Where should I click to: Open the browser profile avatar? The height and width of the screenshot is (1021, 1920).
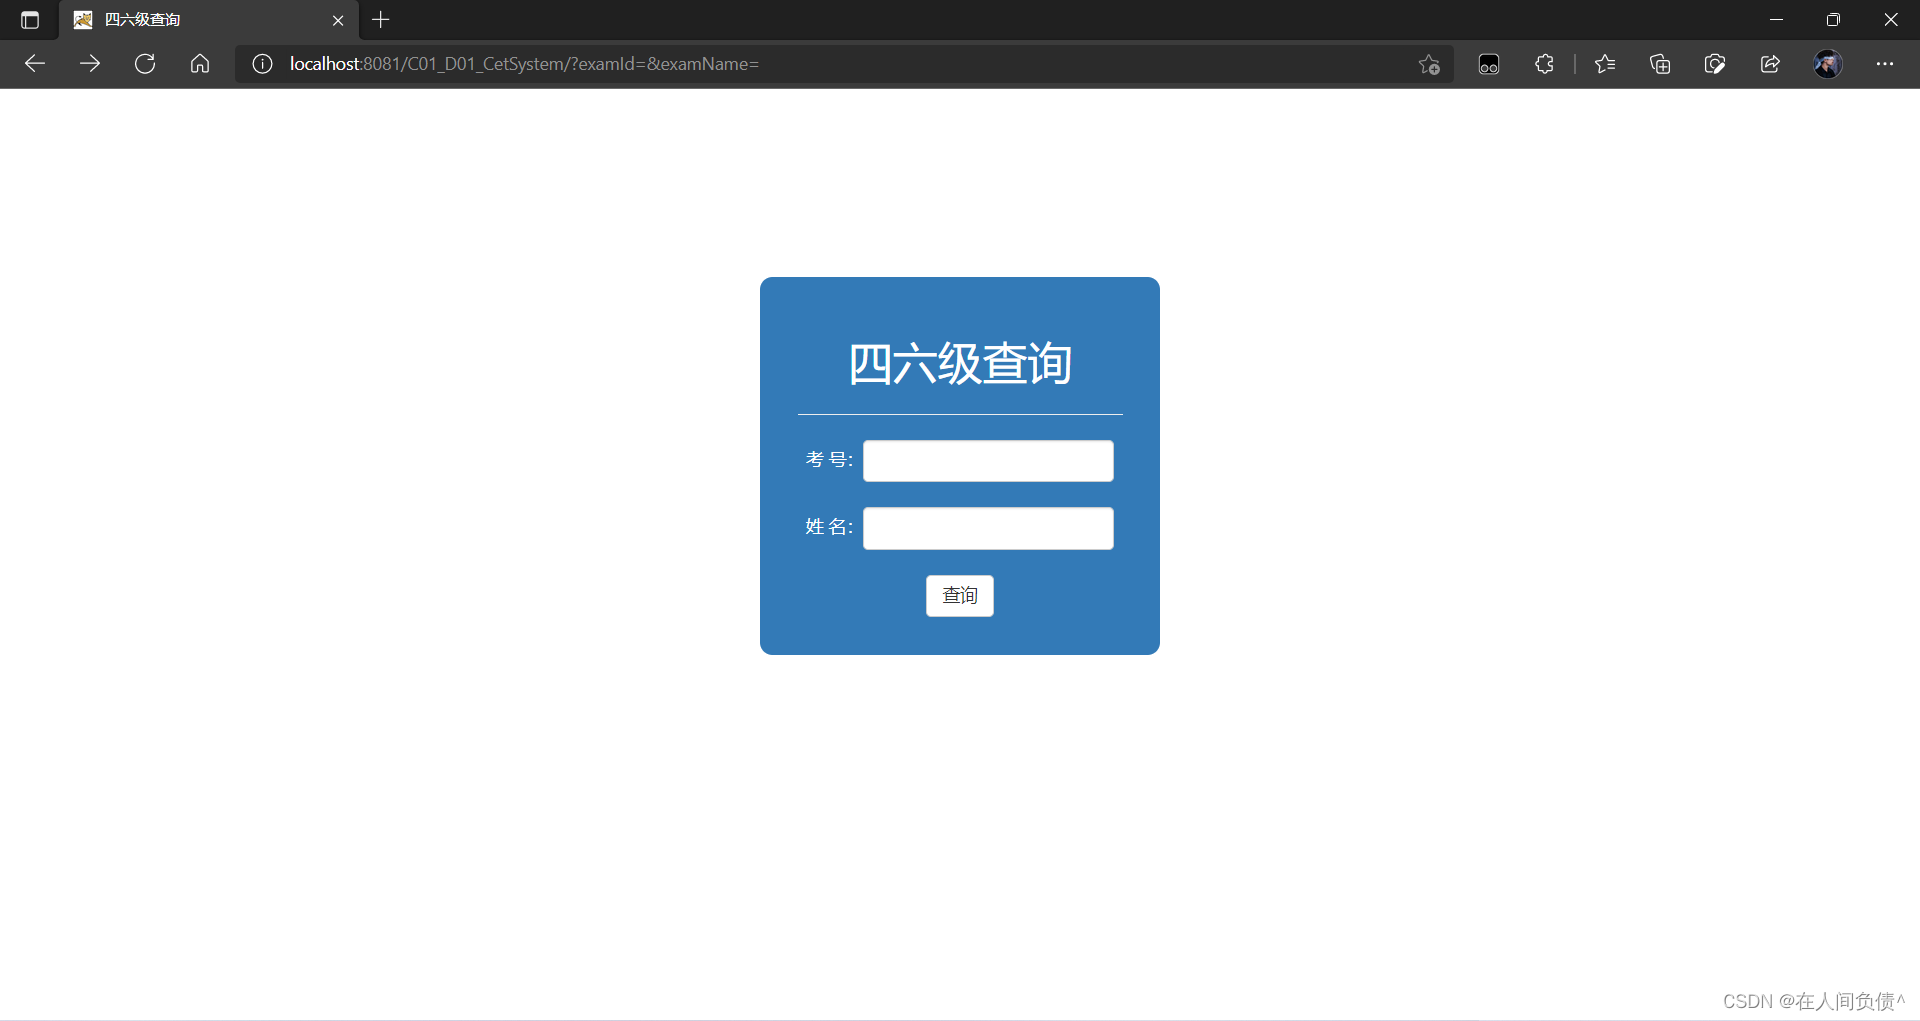[1828, 63]
